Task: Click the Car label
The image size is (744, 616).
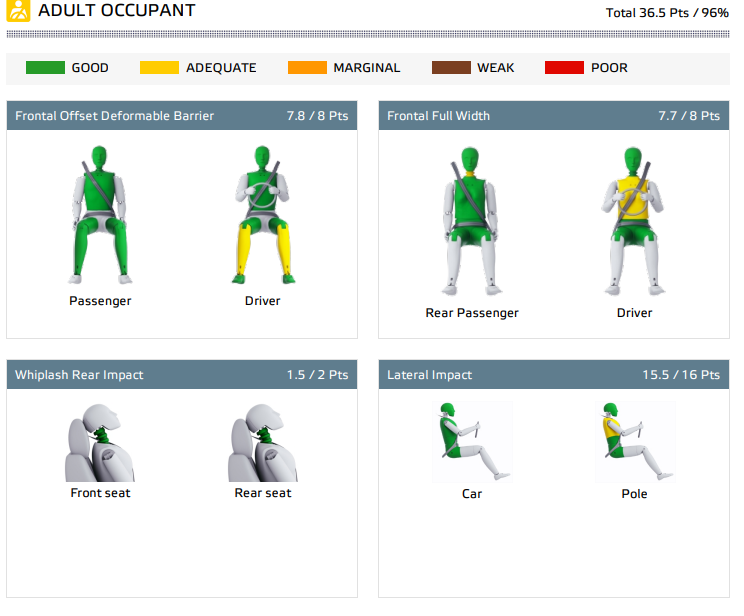Action: (x=472, y=494)
